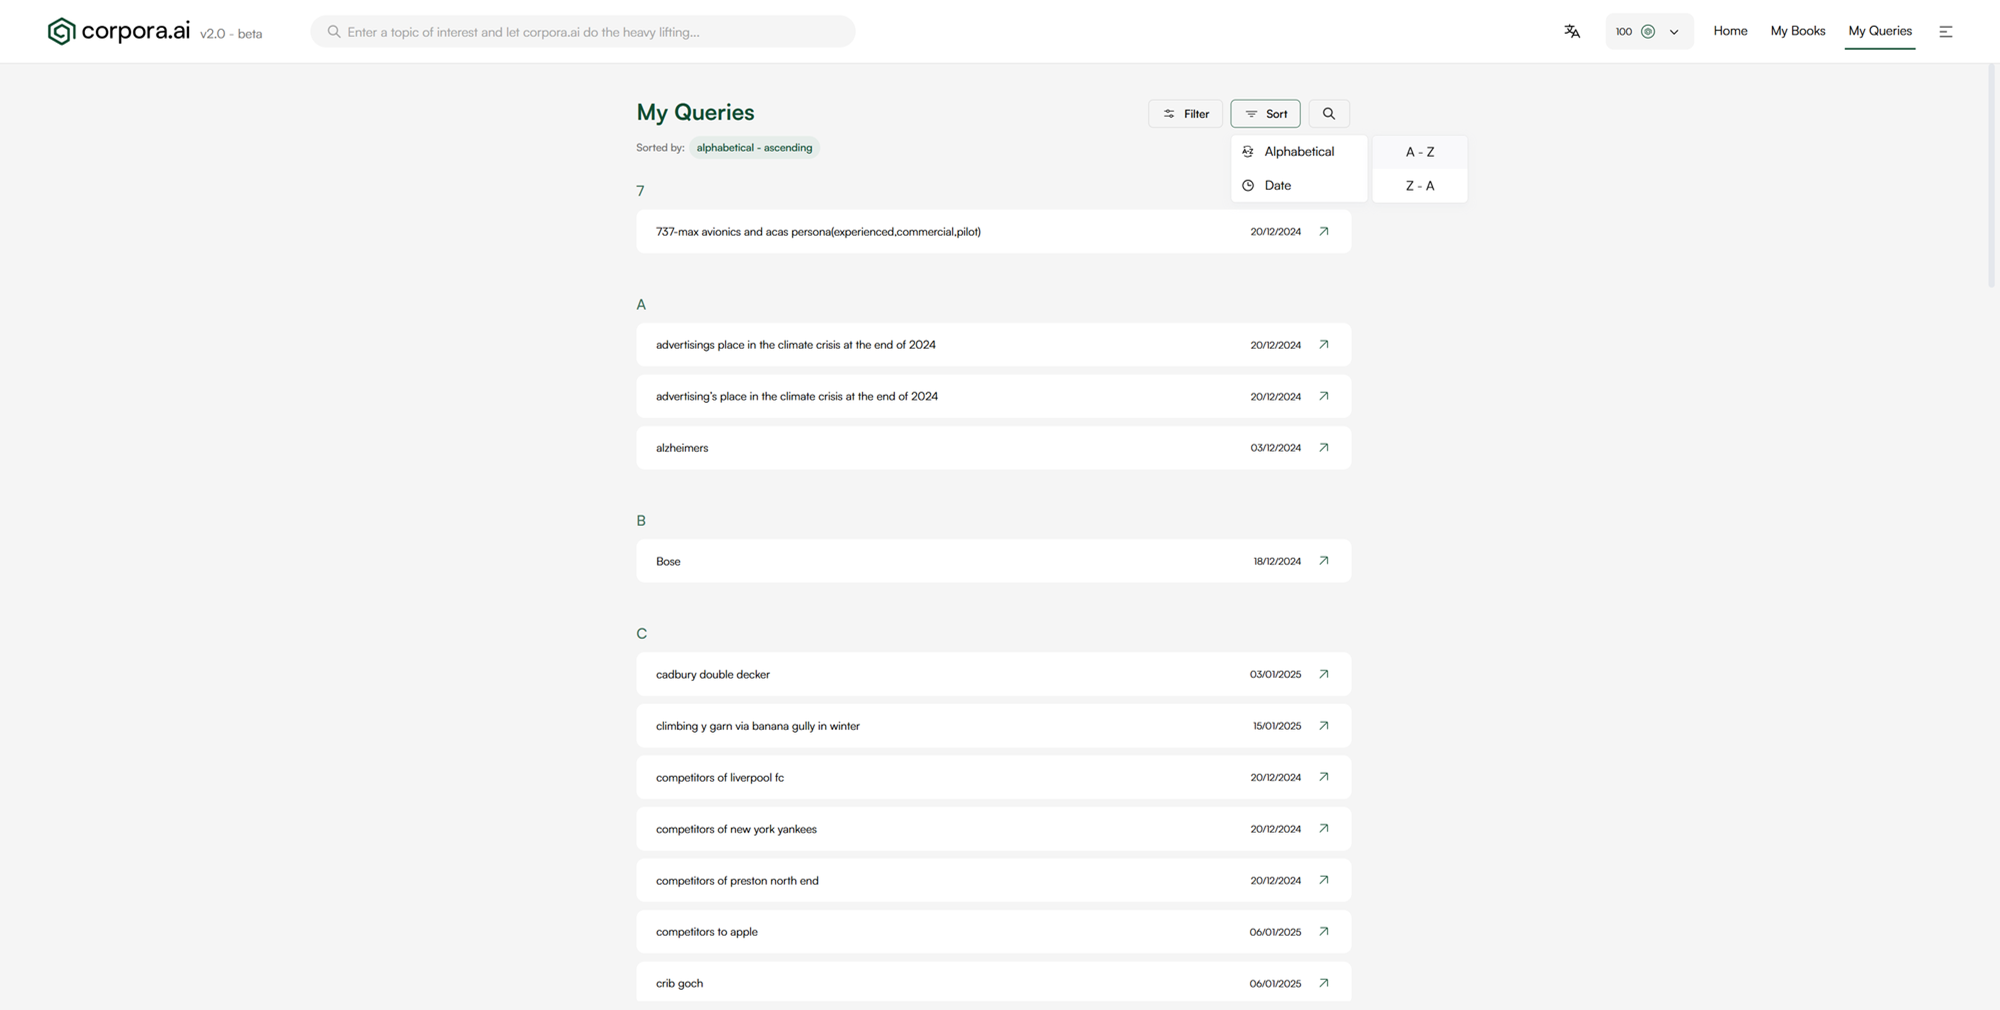Go to My Books page

1797,31
